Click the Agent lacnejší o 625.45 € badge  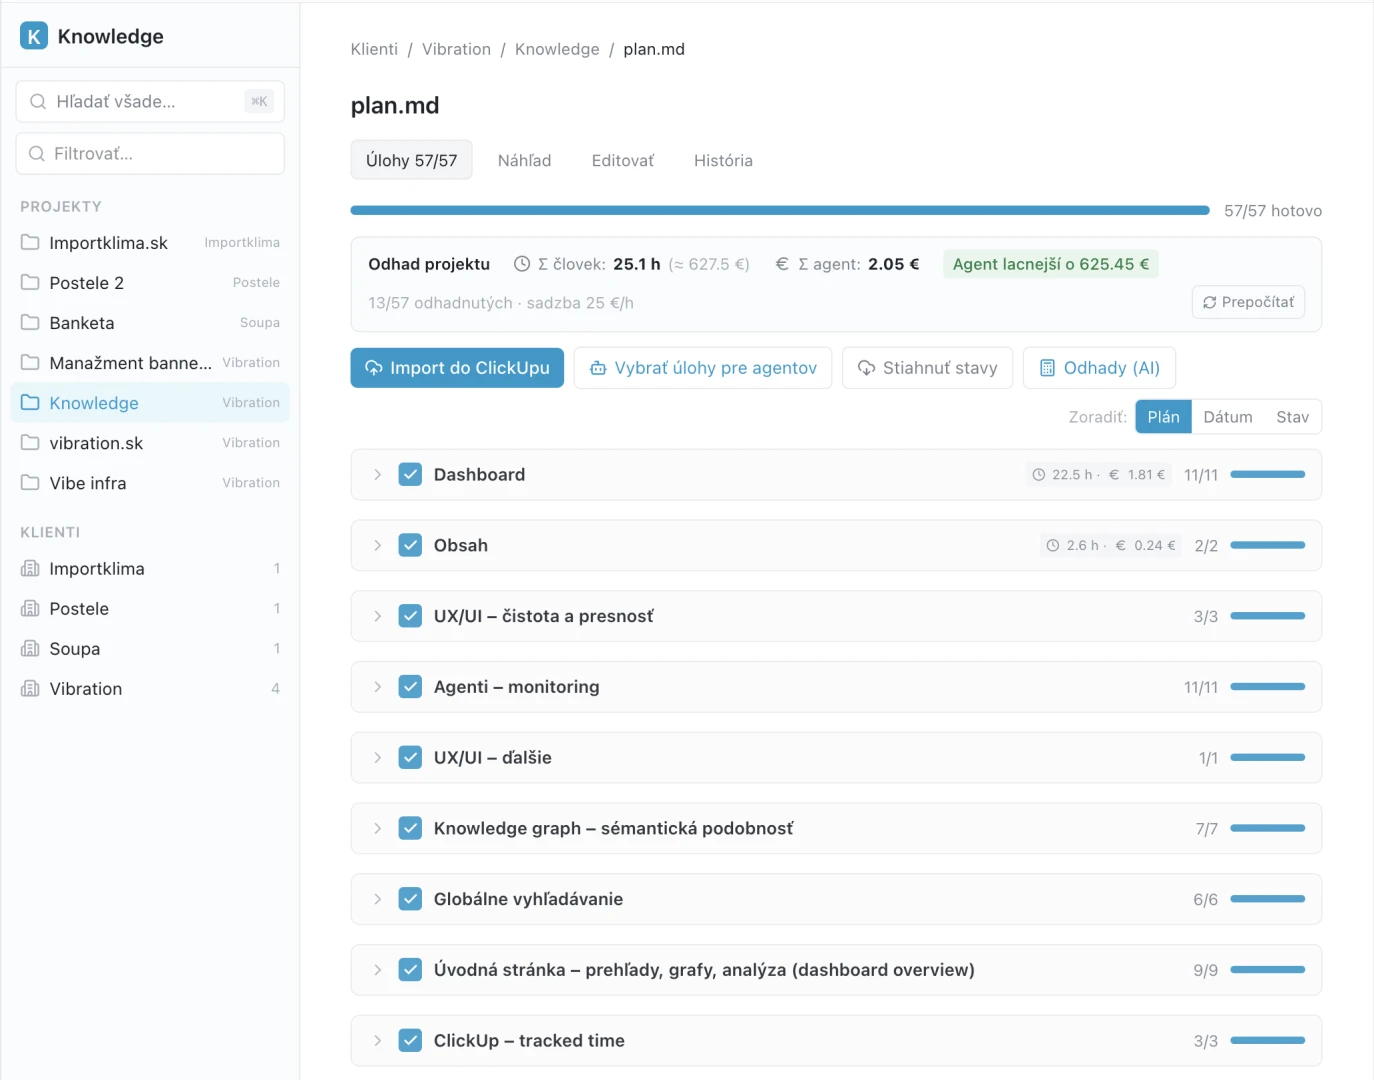1050,264
